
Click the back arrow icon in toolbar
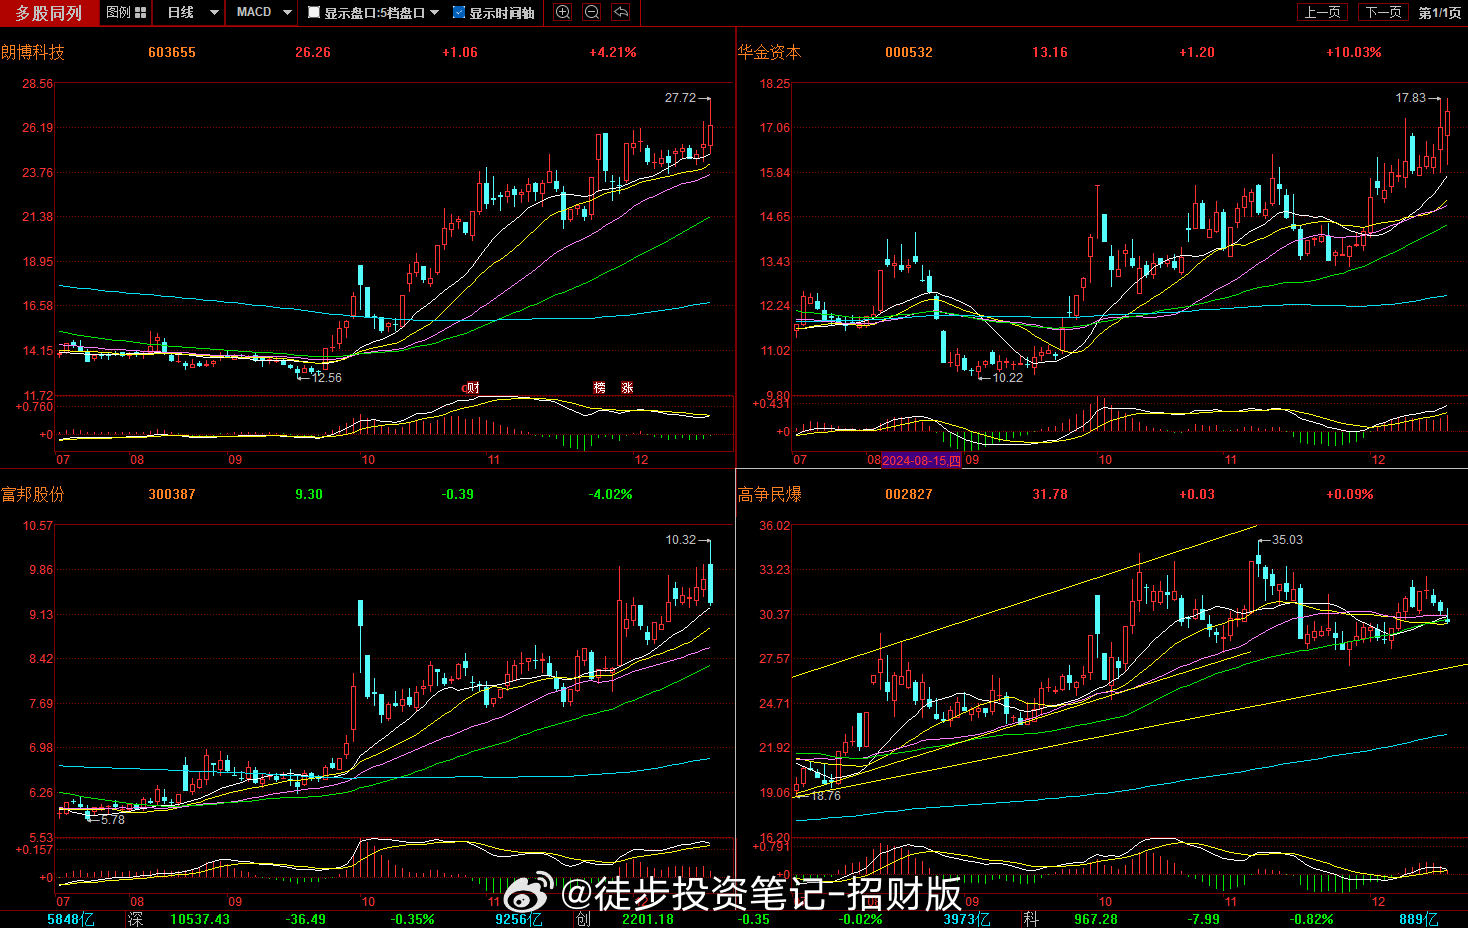point(621,12)
